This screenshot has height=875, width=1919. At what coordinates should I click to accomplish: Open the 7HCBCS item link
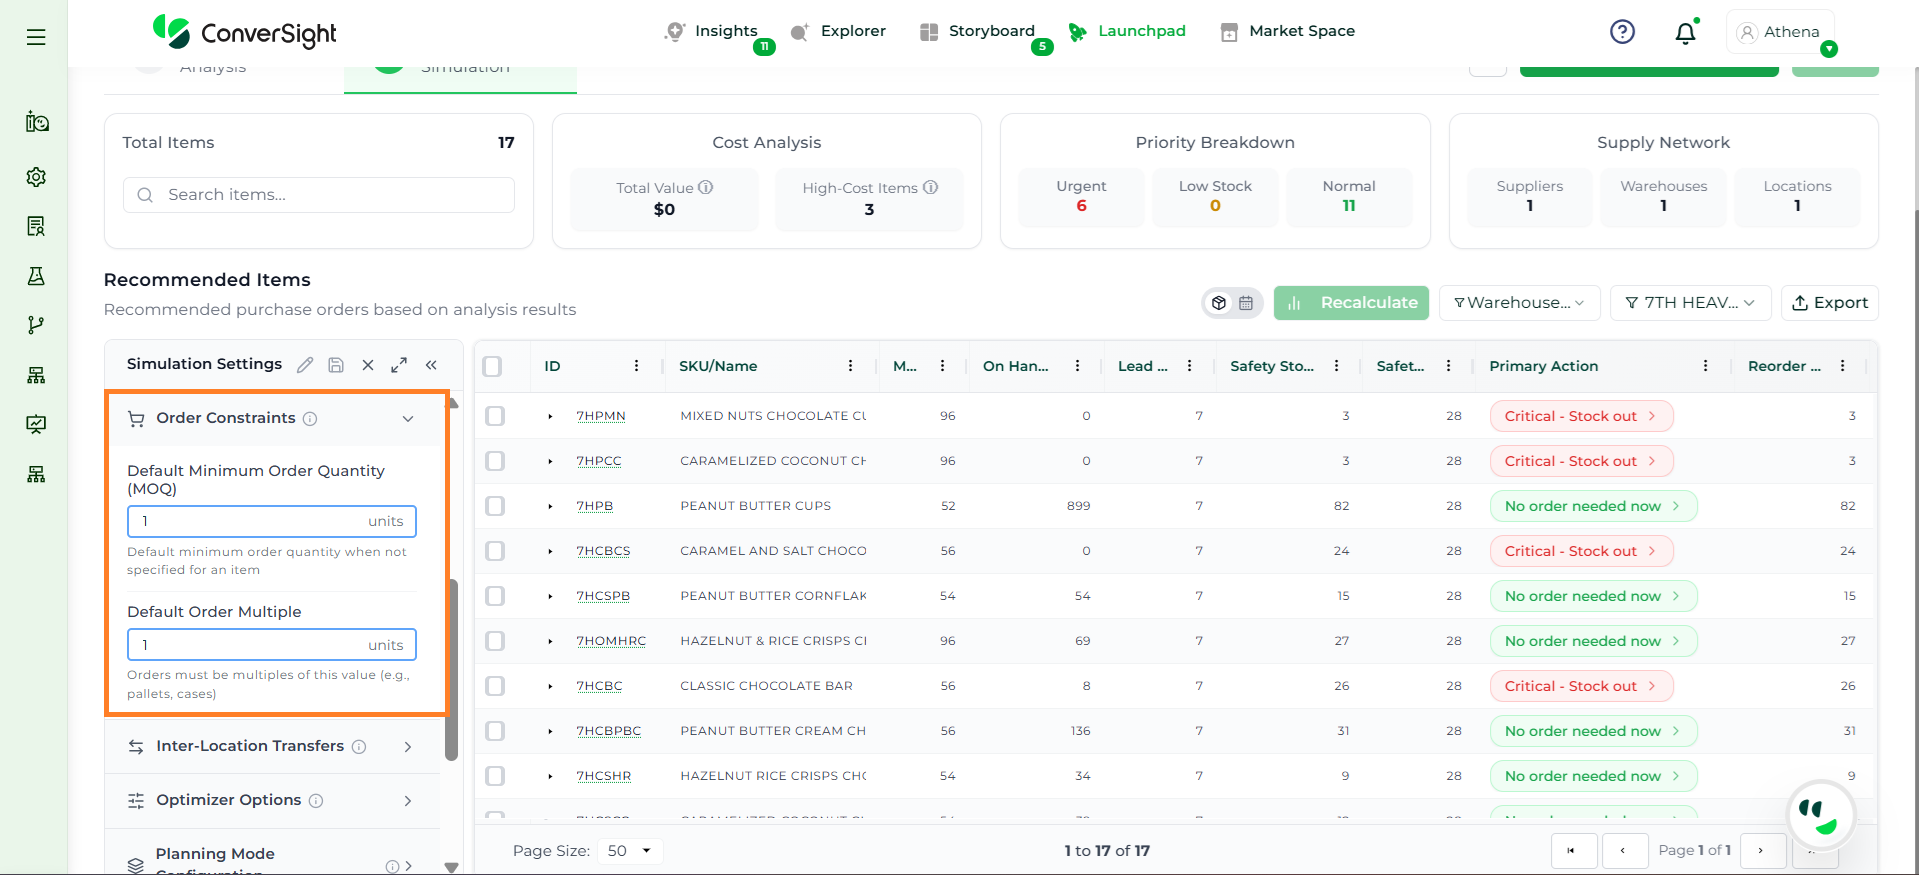(603, 551)
